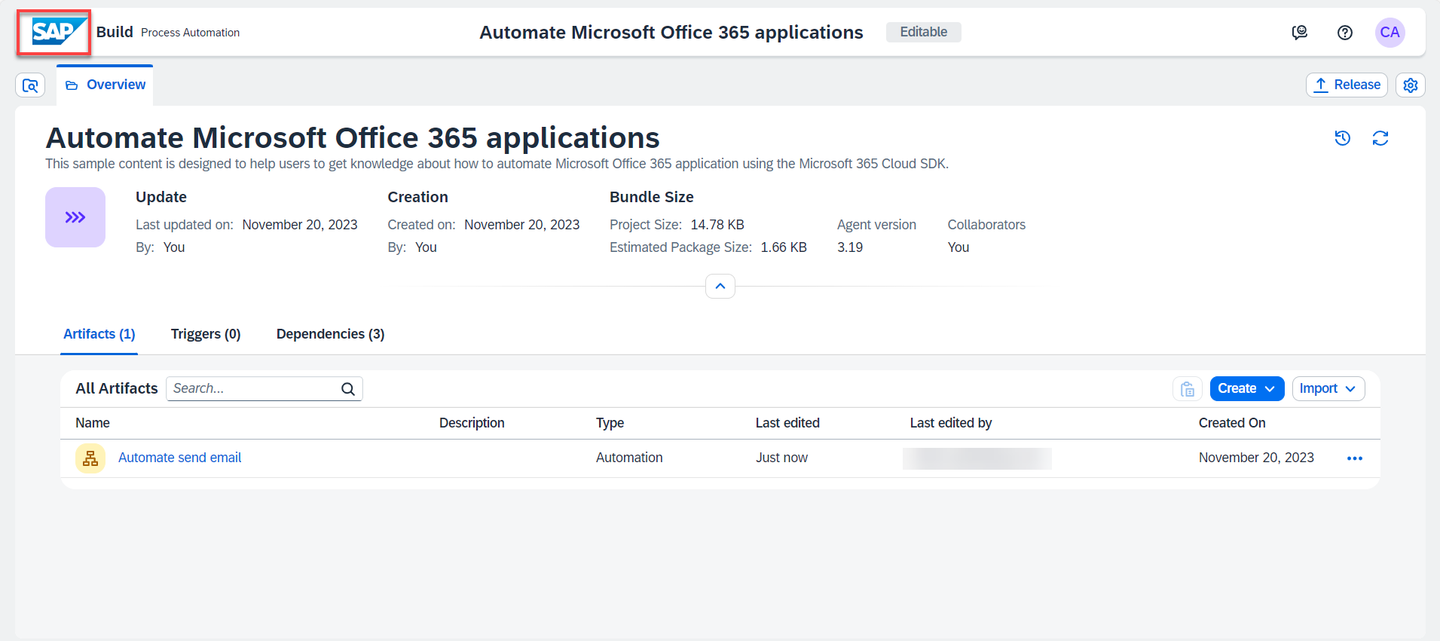Screen dimensions: 1440x641
Task: Collapse the project header with chevron
Action: pos(720,286)
